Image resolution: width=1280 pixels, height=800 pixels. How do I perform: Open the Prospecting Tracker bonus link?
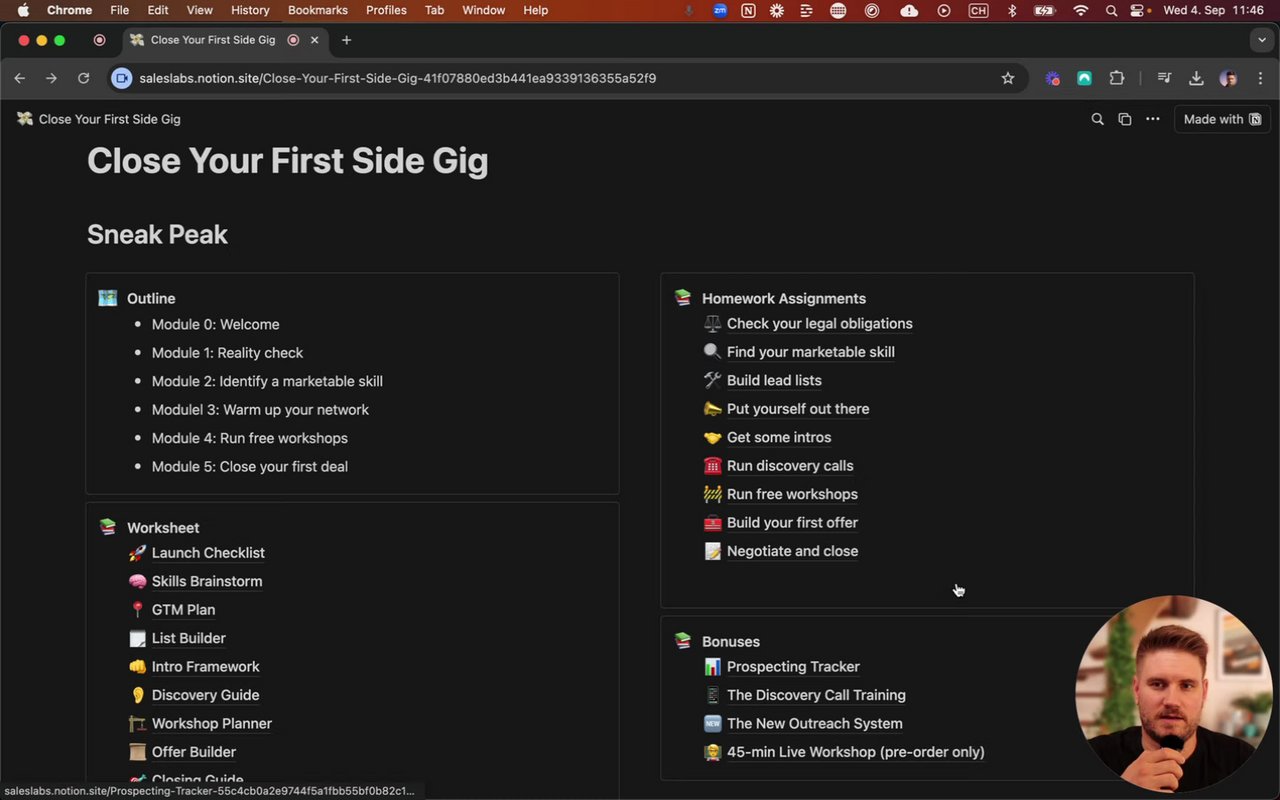coord(793,667)
